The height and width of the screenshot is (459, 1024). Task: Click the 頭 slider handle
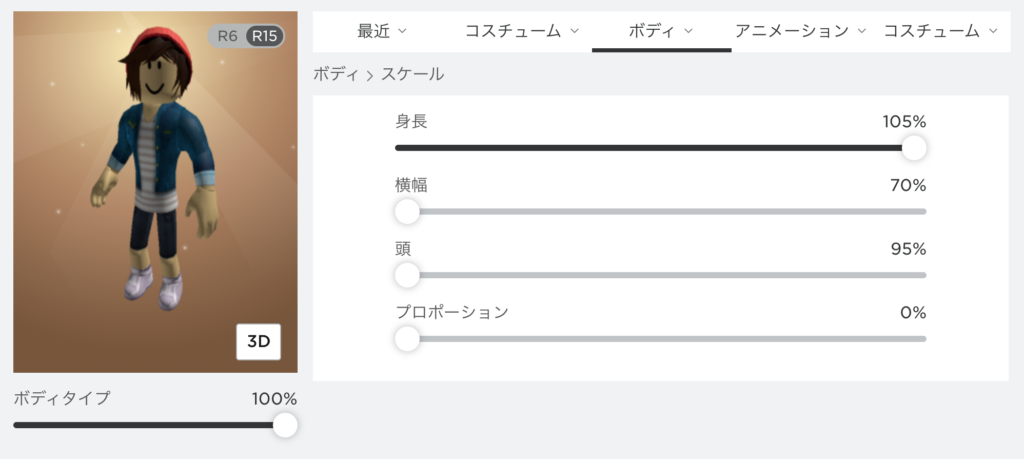click(x=408, y=275)
